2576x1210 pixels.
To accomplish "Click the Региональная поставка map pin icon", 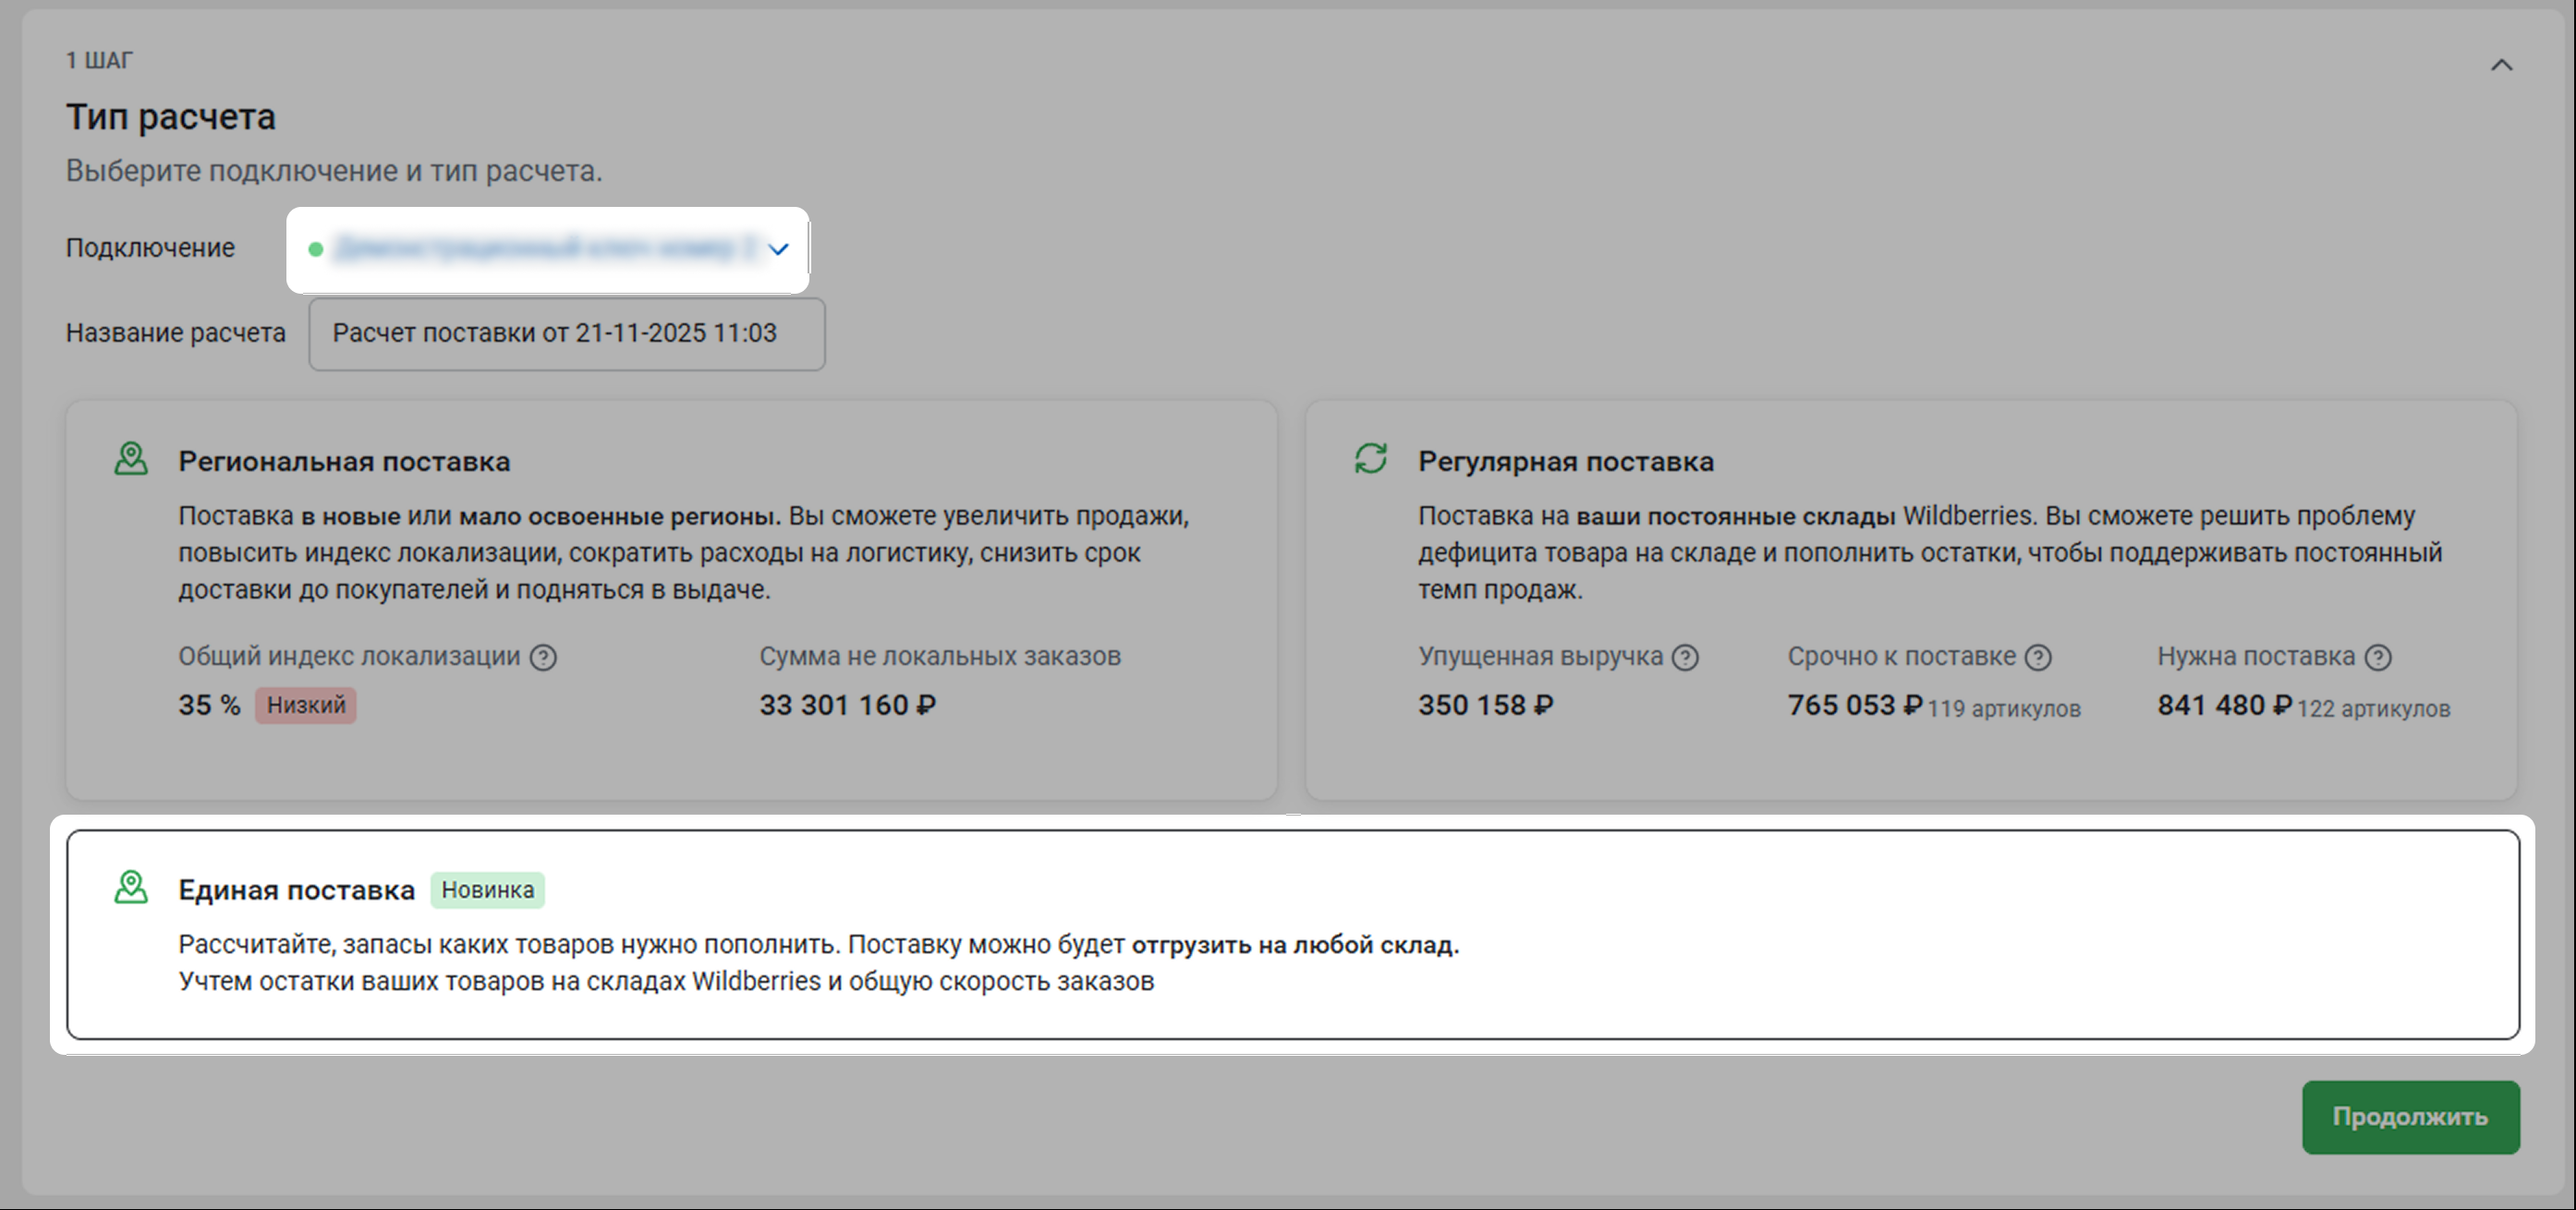I will pyautogui.click(x=131, y=459).
